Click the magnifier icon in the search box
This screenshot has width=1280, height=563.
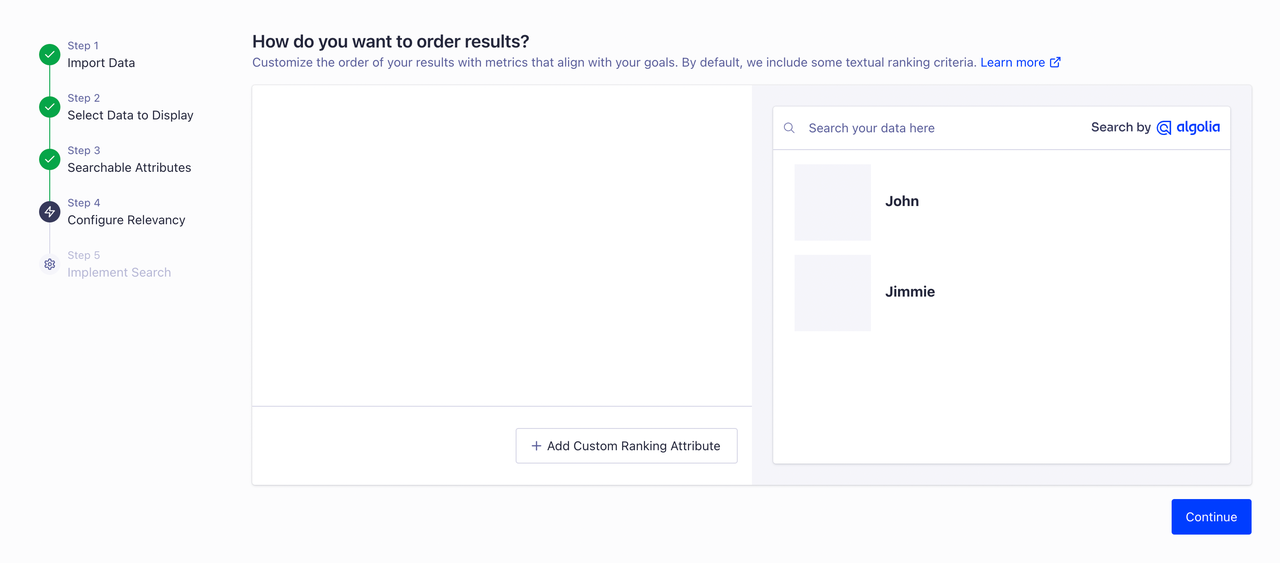coord(789,128)
